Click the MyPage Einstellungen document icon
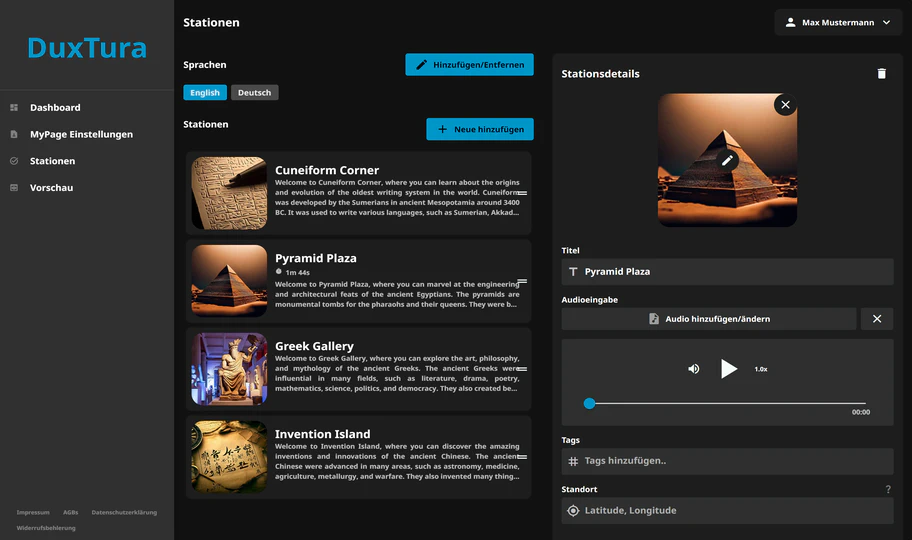 click(14, 134)
